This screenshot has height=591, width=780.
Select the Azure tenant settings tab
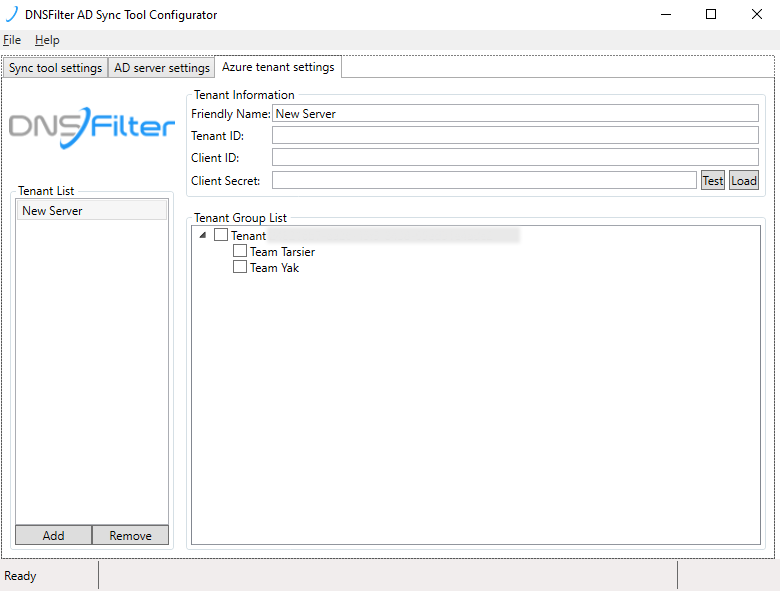pos(278,67)
